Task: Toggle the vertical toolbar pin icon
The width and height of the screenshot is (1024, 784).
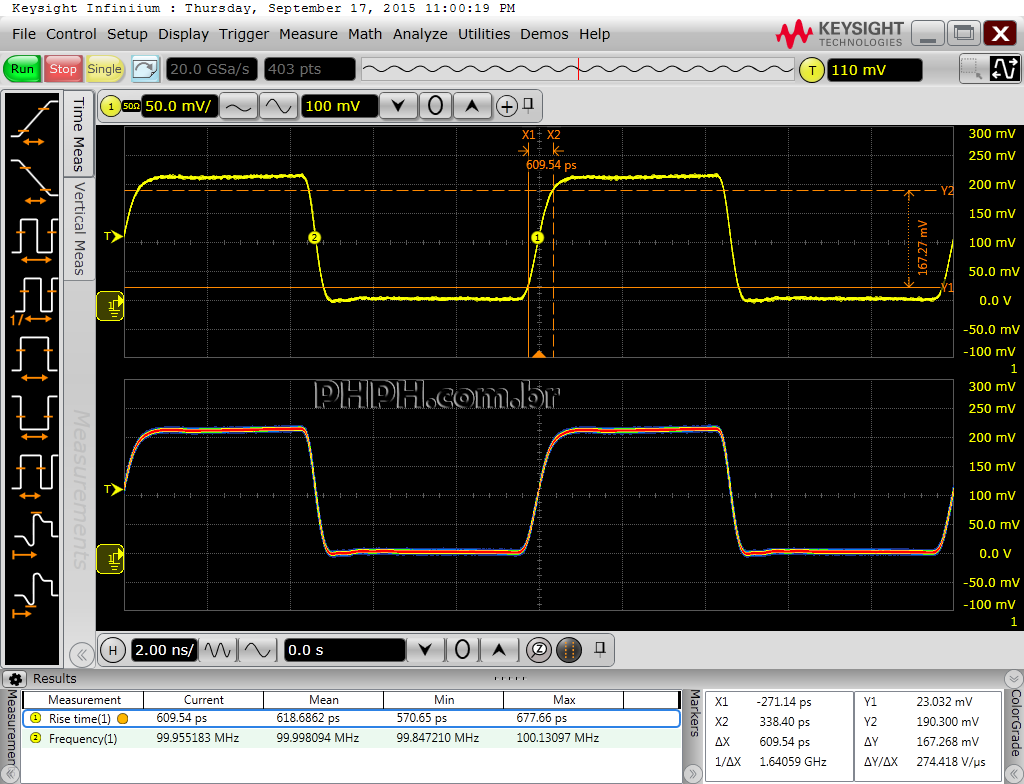Action: pos(529,105)
